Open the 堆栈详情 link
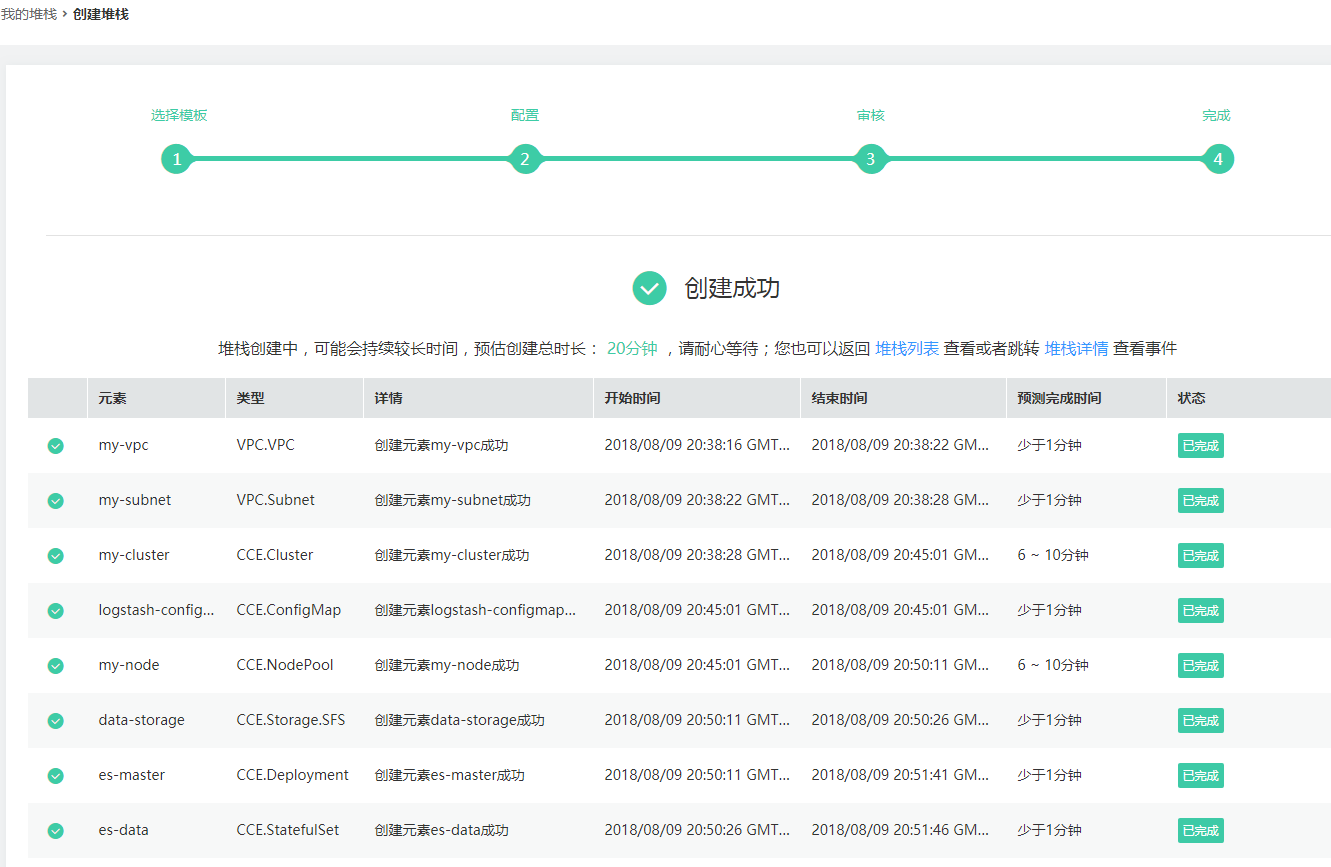The image size is (1331, 867). 1076,348
